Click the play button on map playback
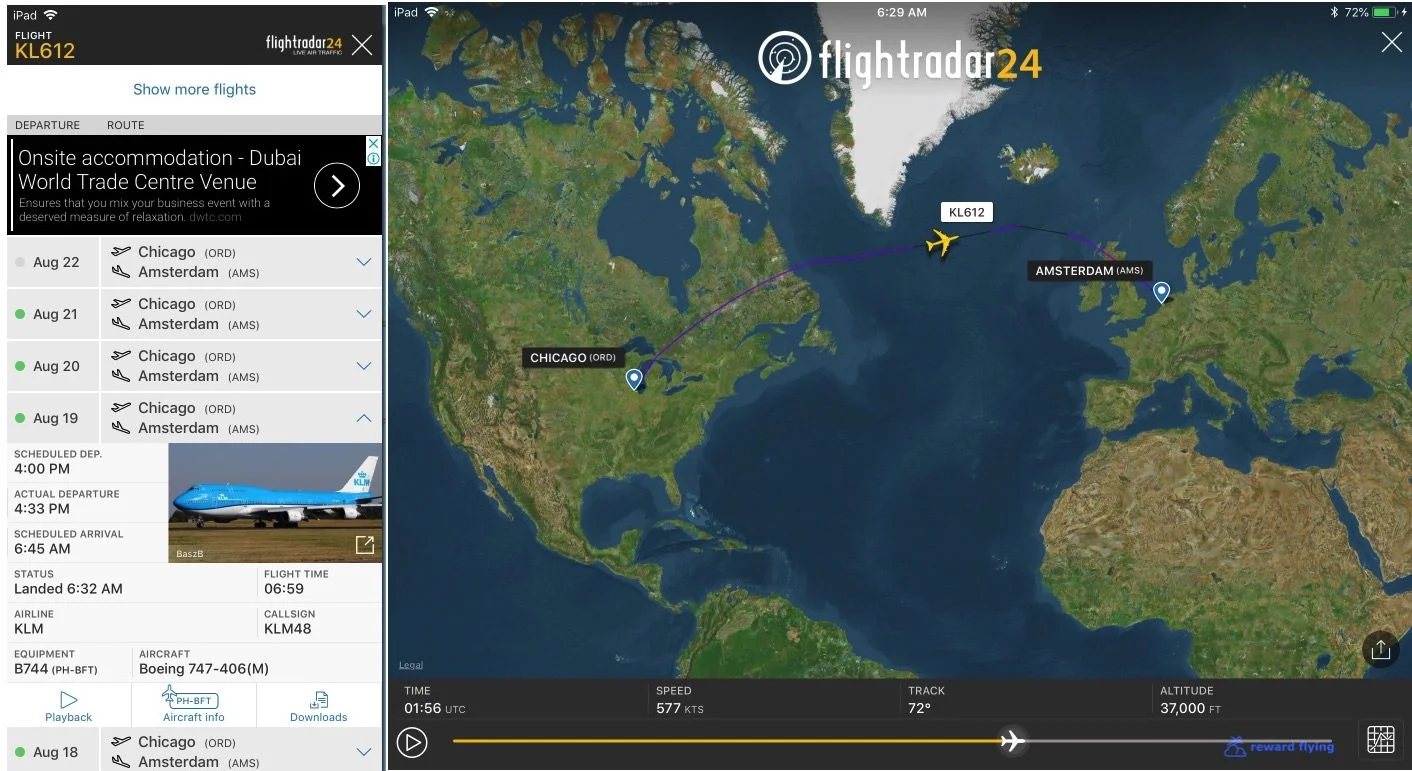The height and width of the screenshot is (771, 1412). 412,742
